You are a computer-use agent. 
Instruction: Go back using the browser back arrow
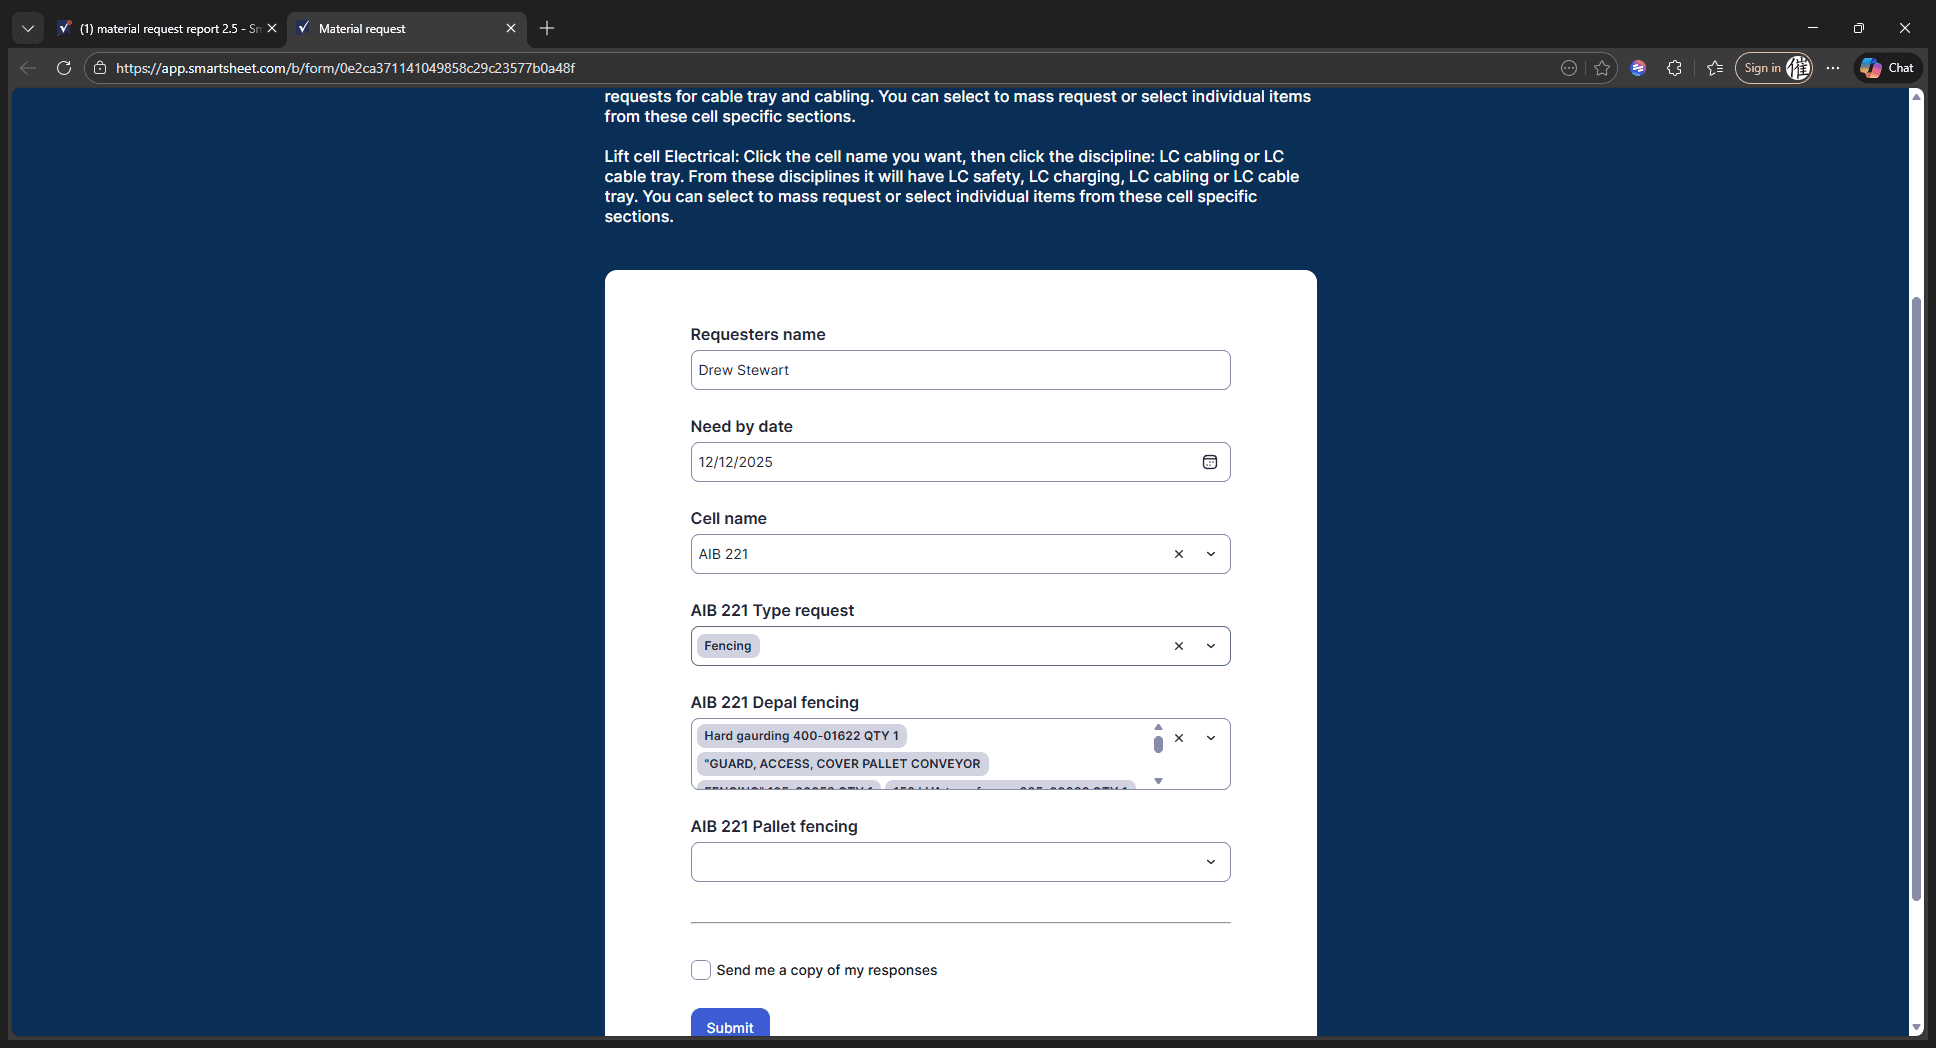(28, 68)
